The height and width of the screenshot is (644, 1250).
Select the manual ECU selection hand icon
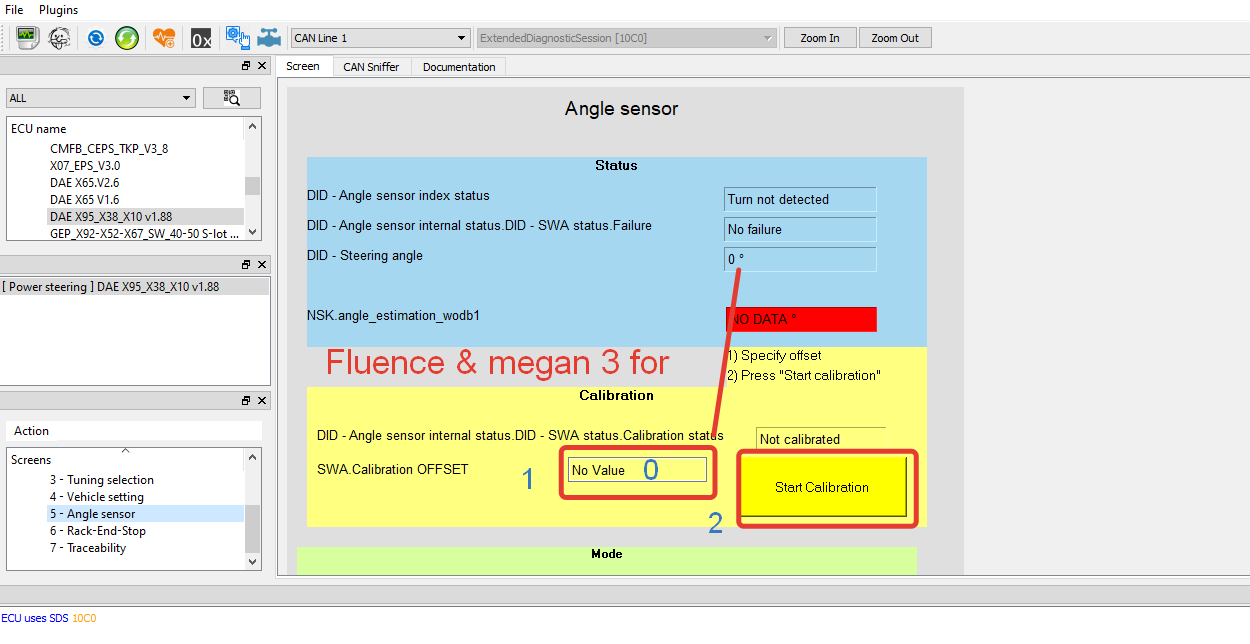(238, 37)
